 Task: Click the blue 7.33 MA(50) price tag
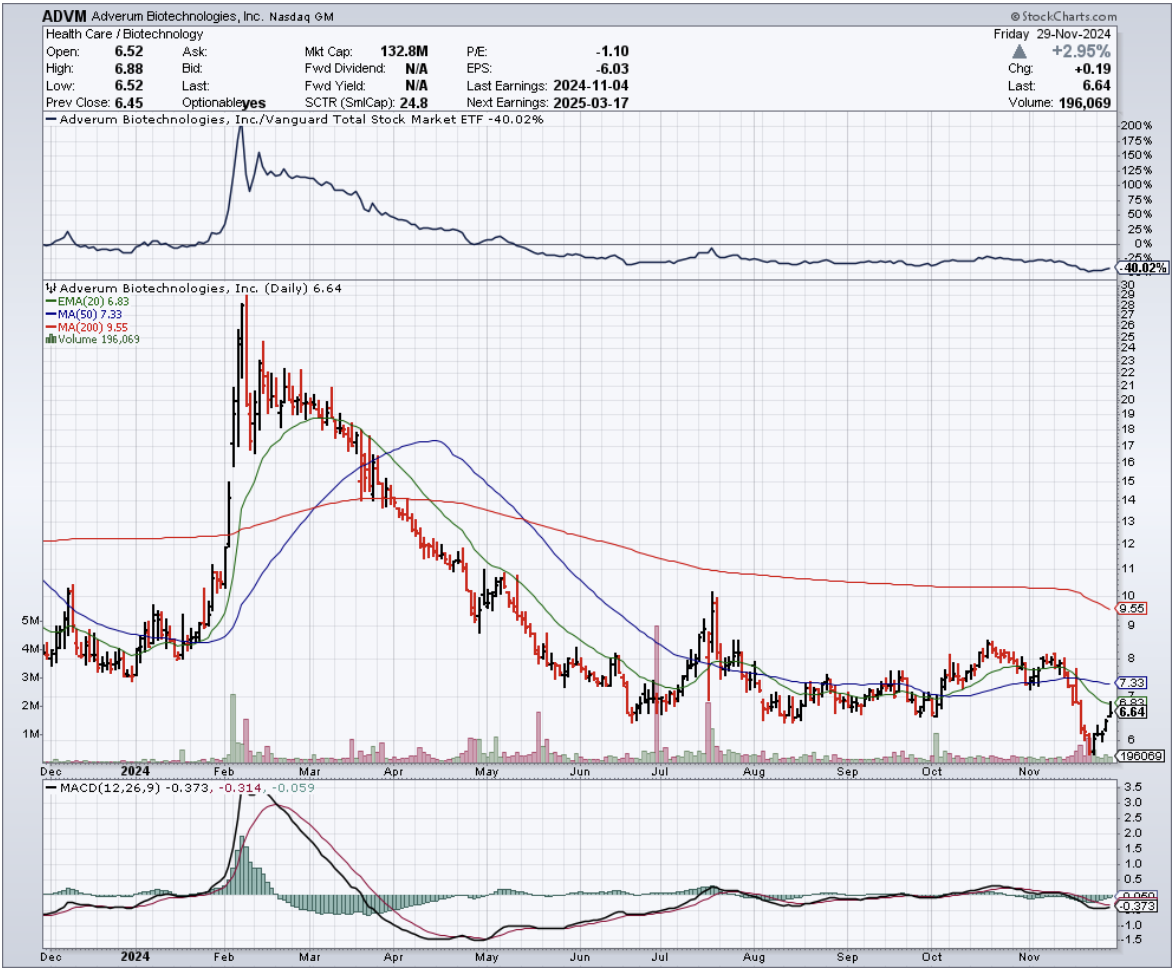coord(1131,682)
